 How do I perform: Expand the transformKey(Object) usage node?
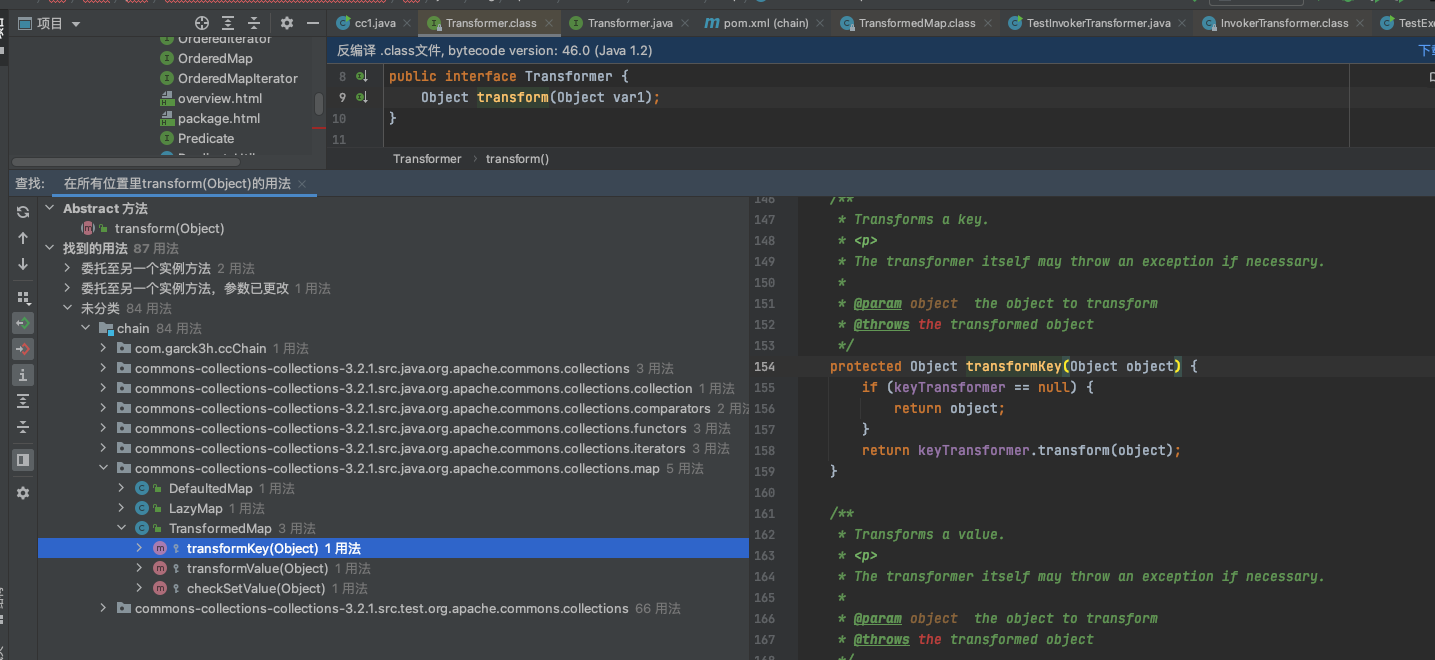[140, 548]
